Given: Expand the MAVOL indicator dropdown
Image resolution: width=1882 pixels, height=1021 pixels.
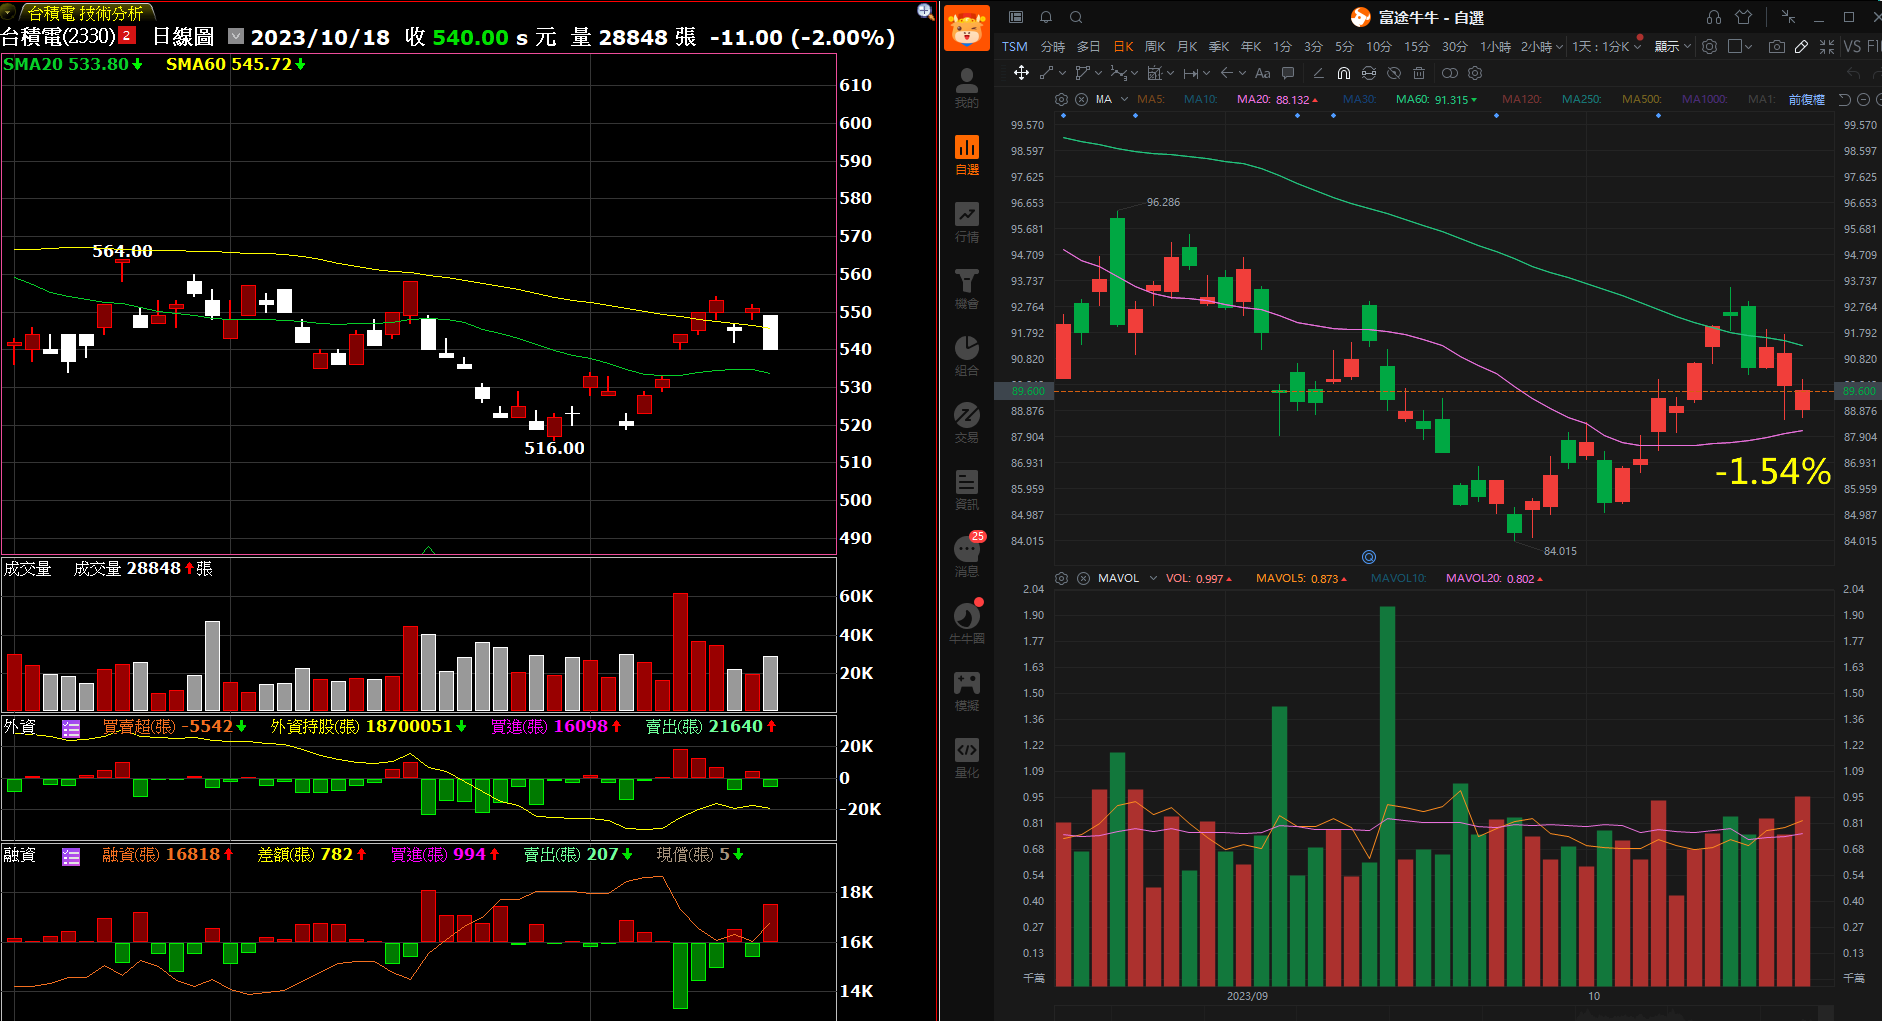Looking at the screenshot, I should point(1153,578).
